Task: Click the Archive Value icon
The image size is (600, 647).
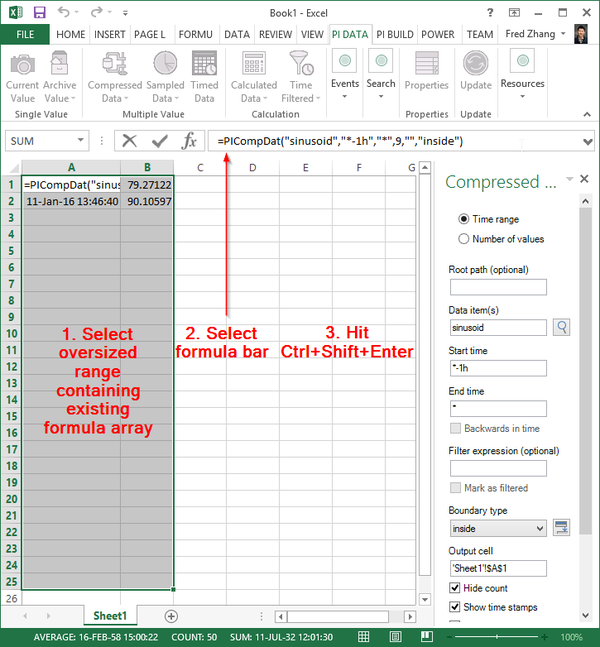Action: pos(60,63)
